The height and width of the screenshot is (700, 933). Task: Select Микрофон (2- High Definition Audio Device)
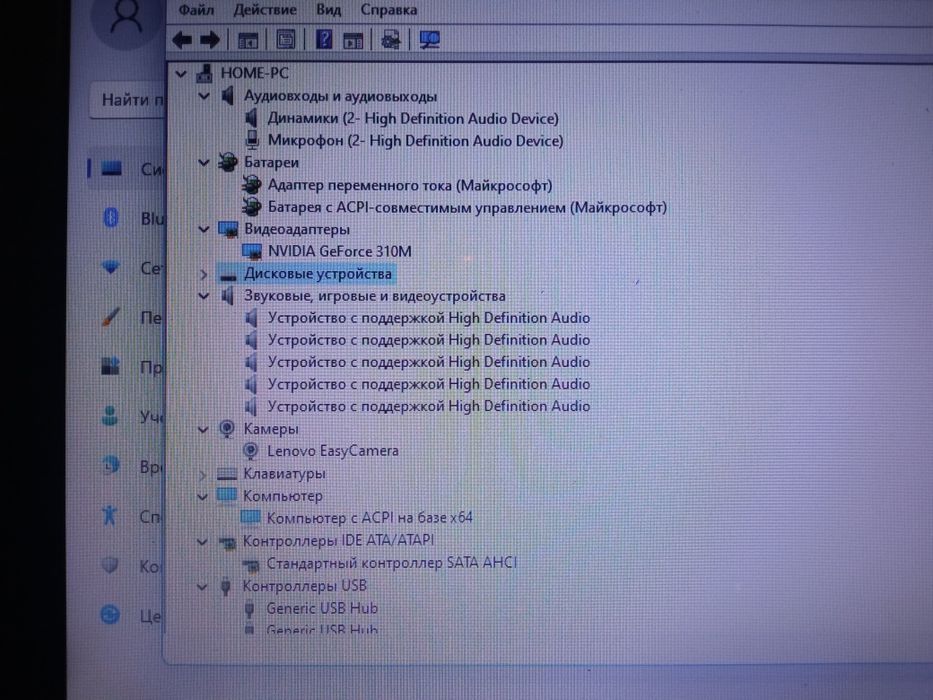click(415, 141)
